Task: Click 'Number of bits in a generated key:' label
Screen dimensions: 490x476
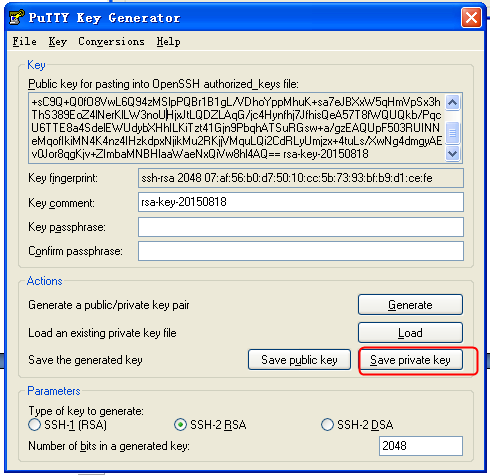Action: (x=109, y=446)
